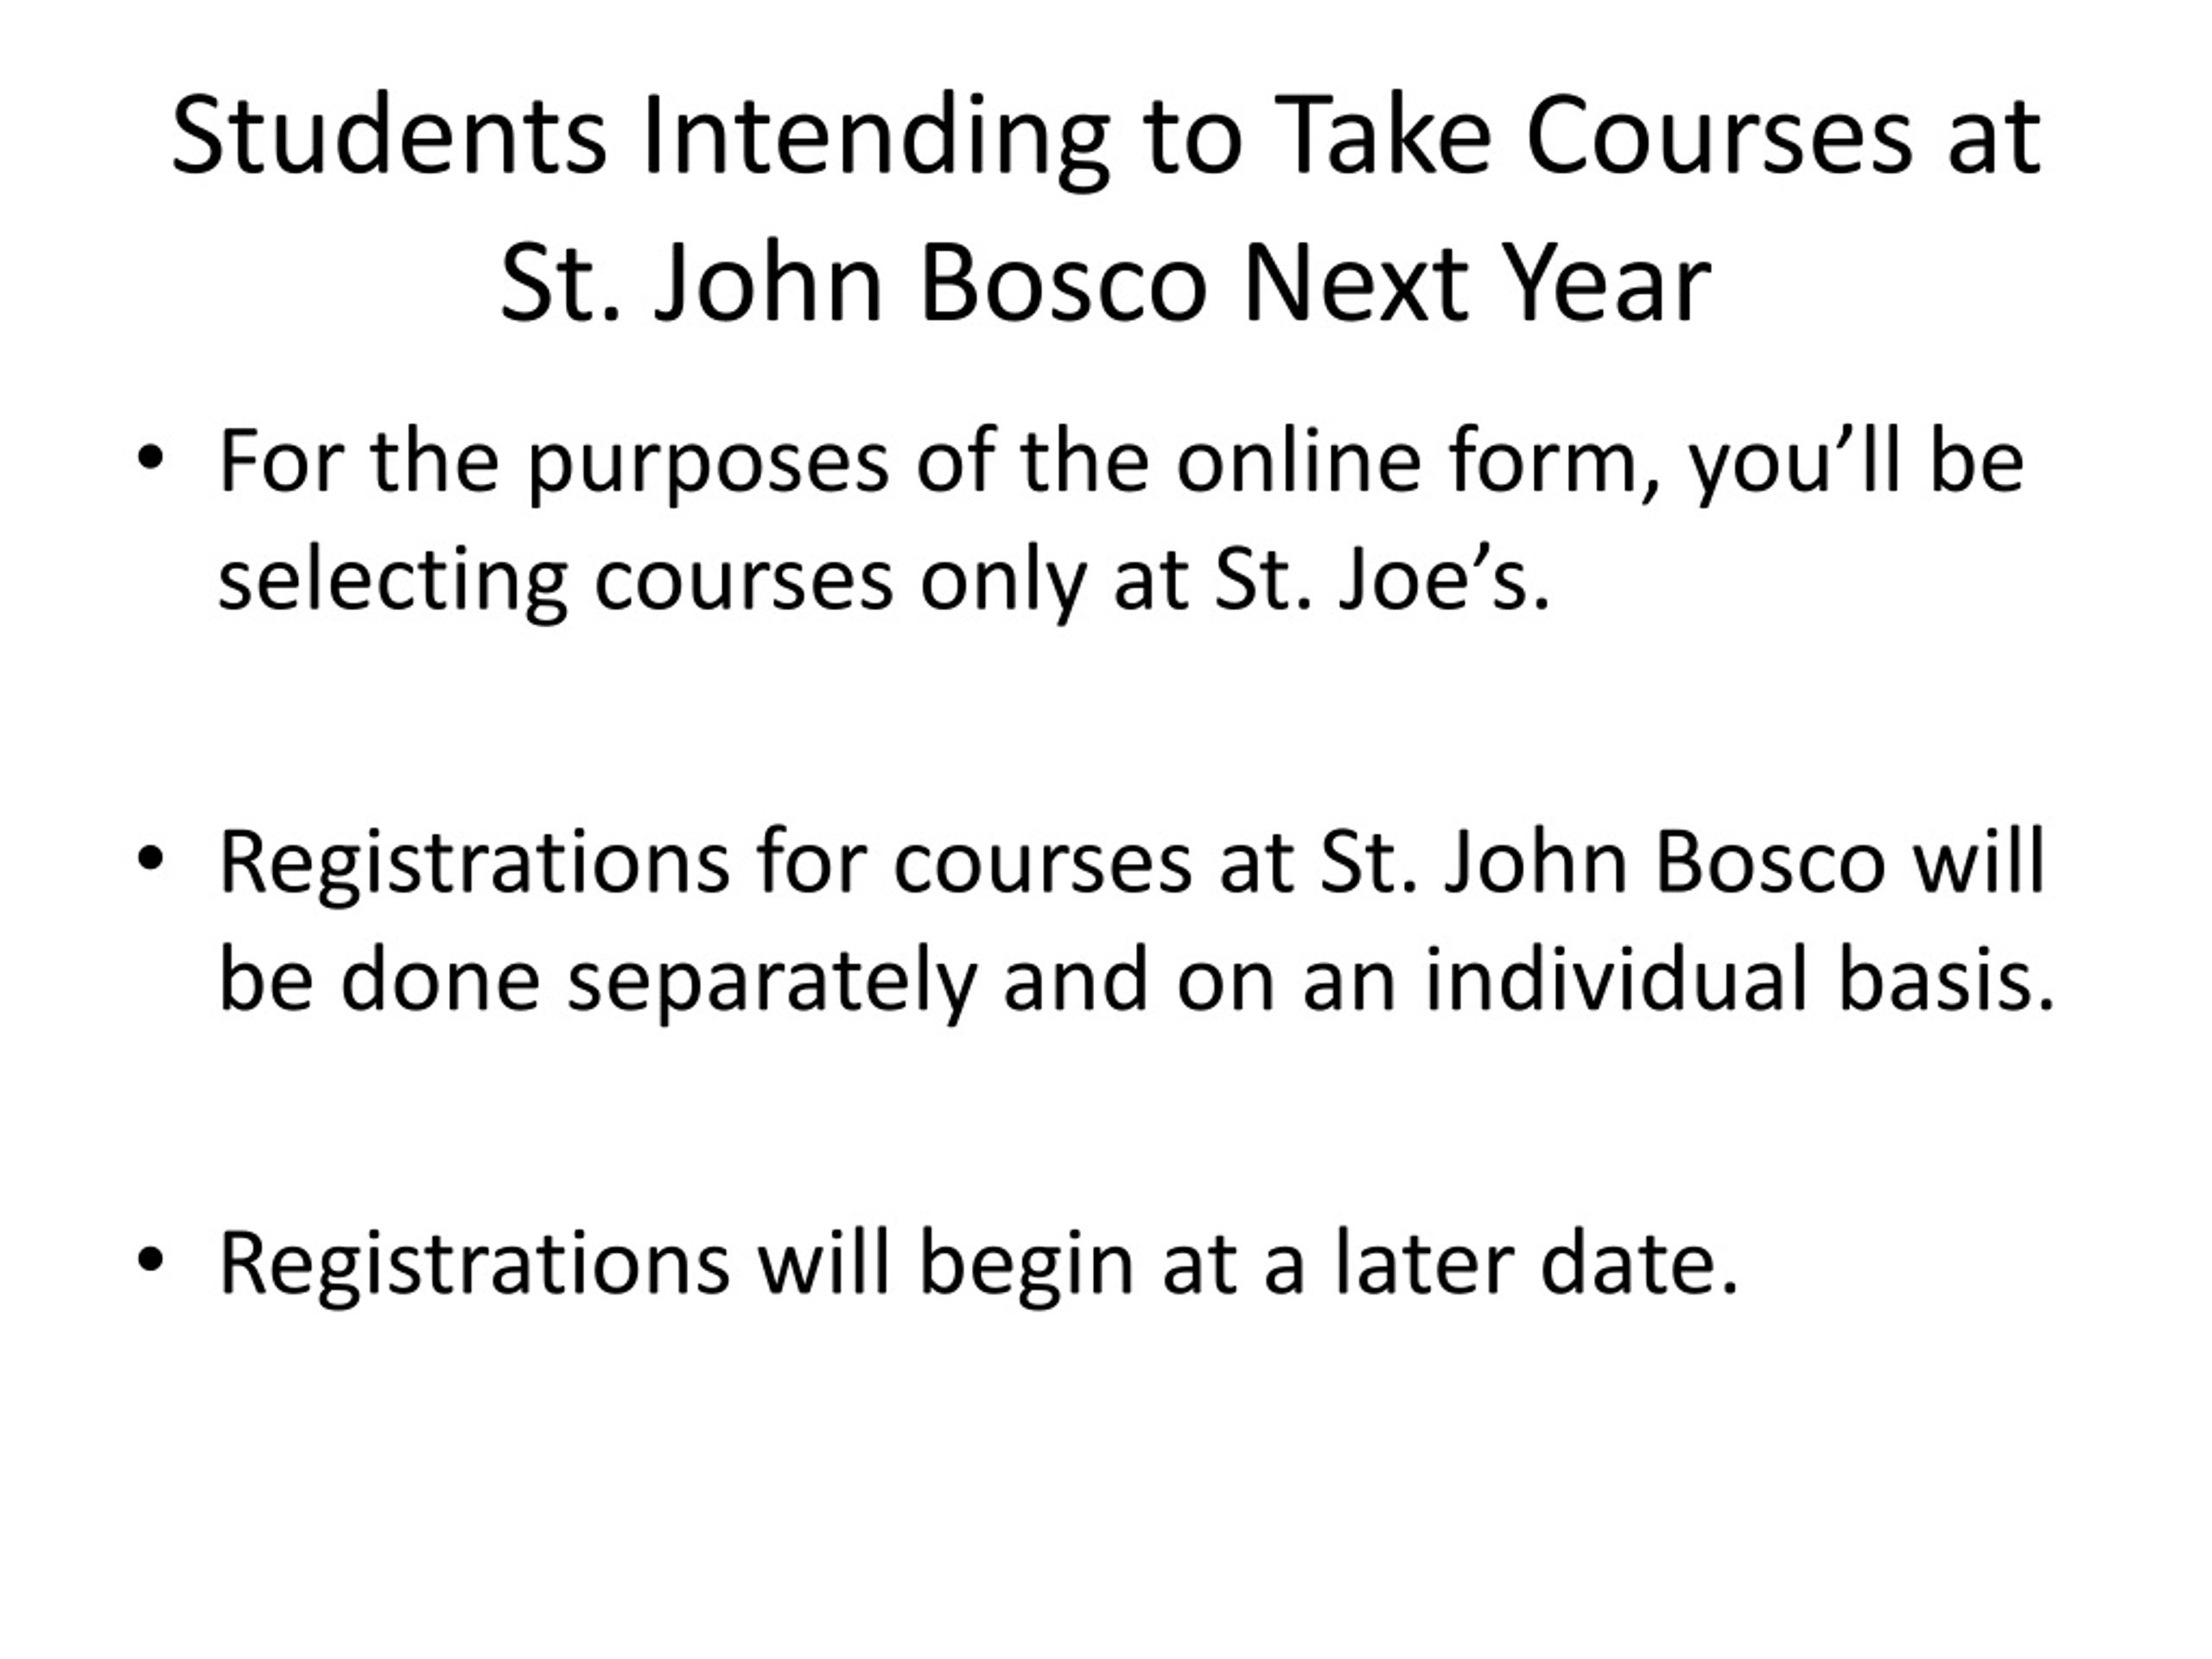Click the word 'Bosco' in the second bullet

[x=1769, y=862]
